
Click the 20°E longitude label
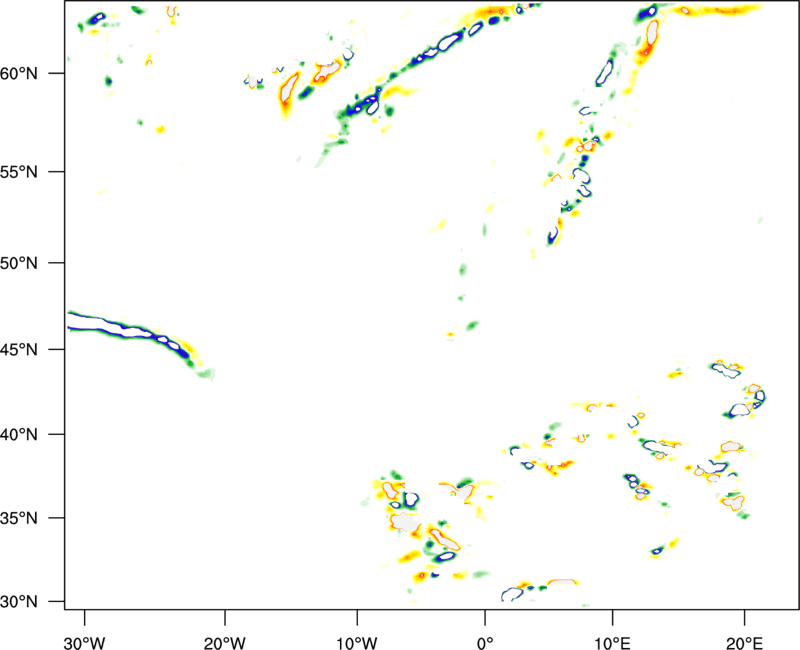pyautogui.click(x=744, y=643)
